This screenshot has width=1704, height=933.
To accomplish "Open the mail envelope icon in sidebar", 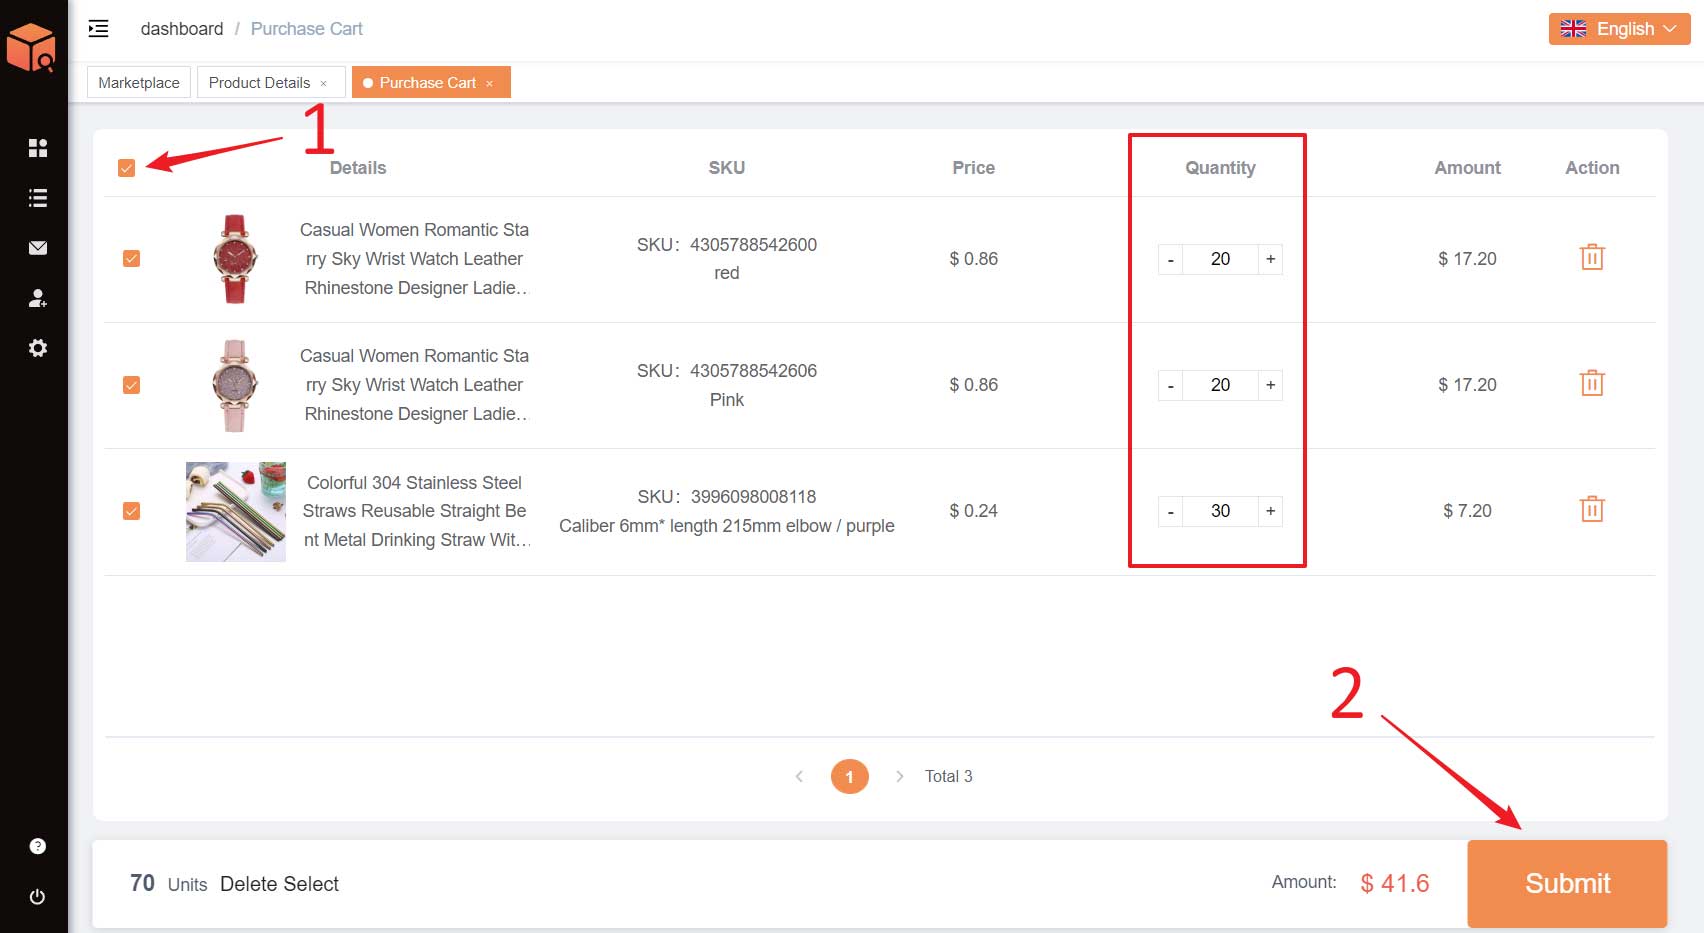I will tap(38, 248).
